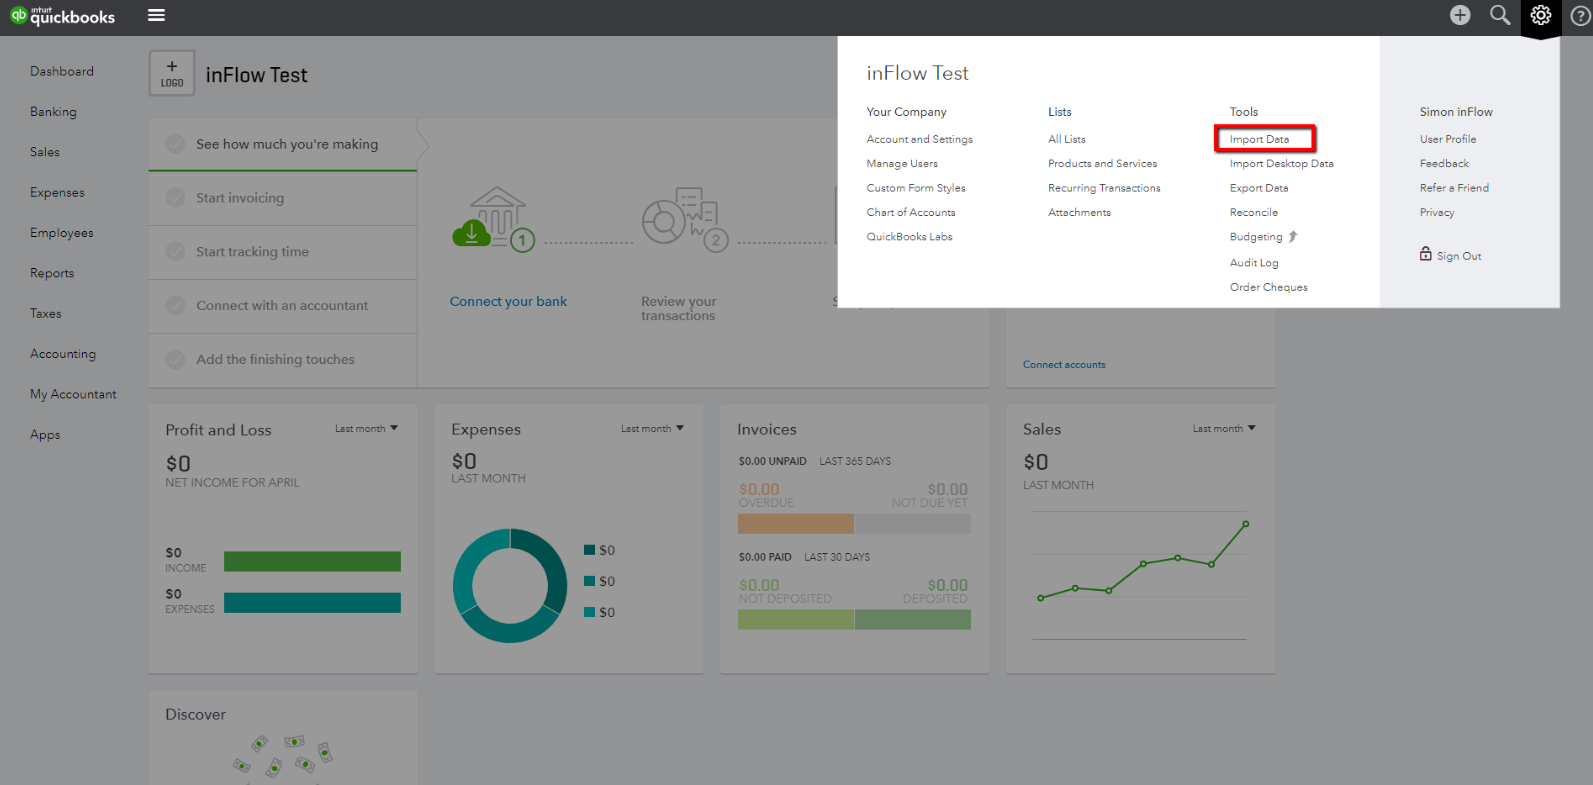Open the help question mark icon
The width and height of the screenshot is (1593, 785).
(1581, 15)
